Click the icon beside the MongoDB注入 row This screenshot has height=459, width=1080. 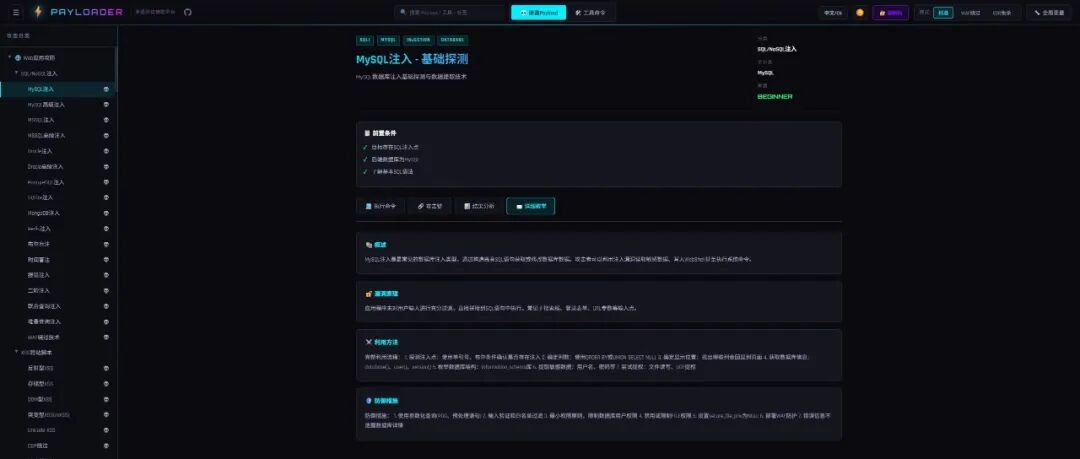[106, 214]
